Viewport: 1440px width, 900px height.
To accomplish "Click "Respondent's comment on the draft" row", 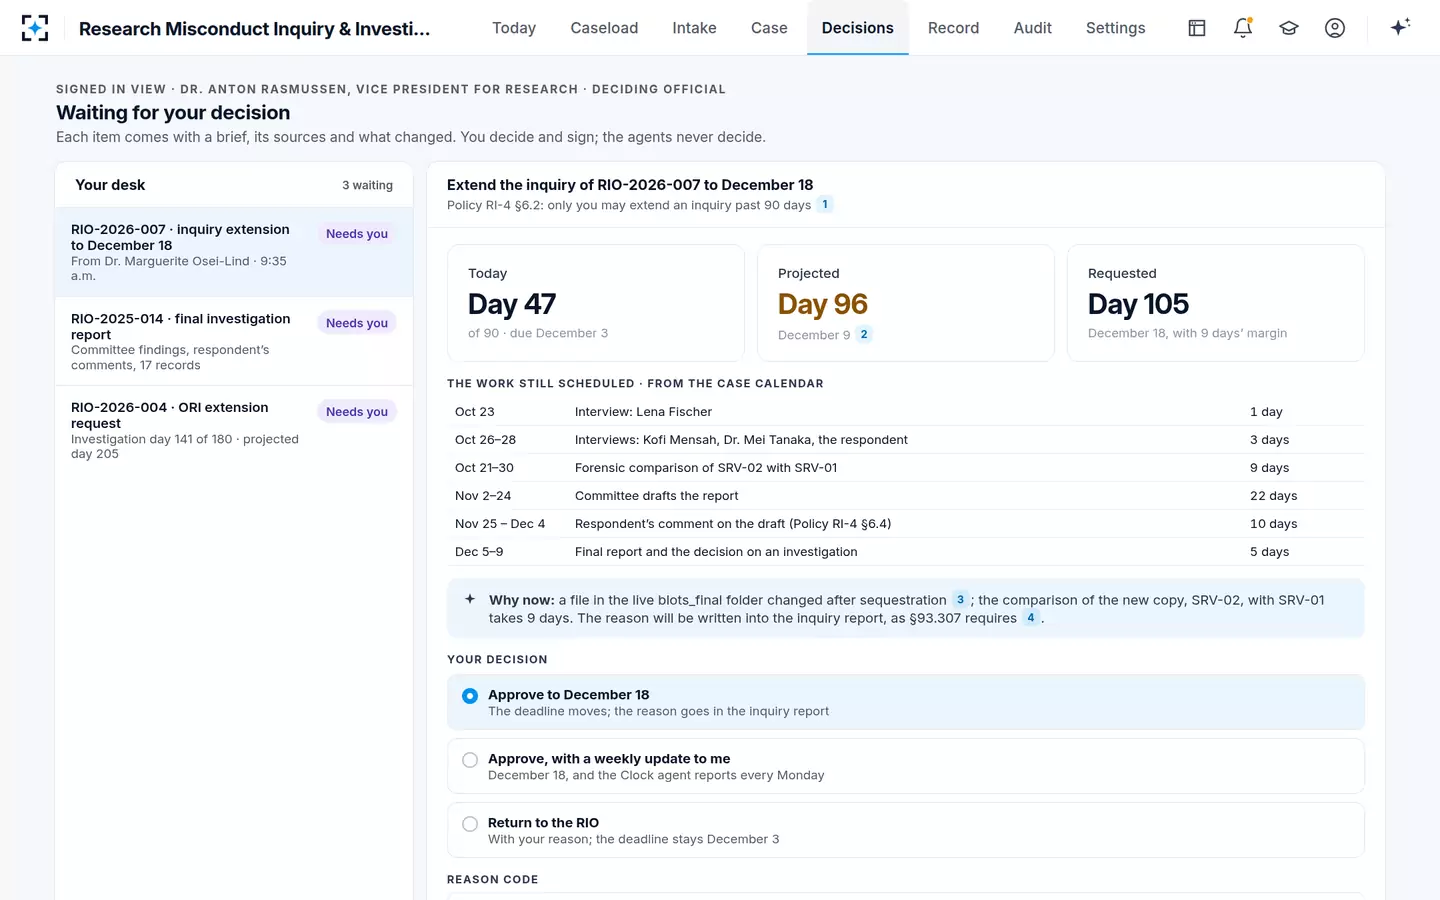I will (906, 524).
